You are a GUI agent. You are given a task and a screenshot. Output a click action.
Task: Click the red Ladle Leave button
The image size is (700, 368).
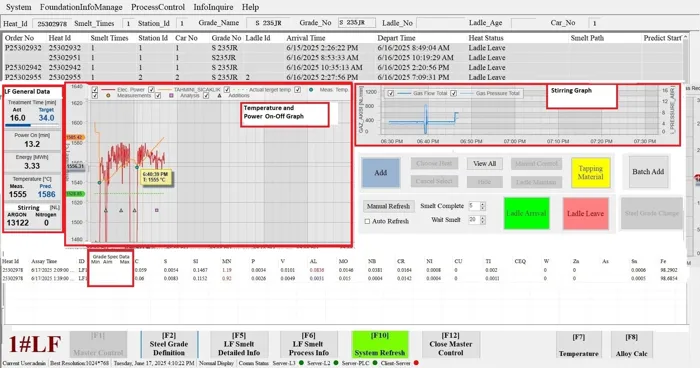point(585,213)
